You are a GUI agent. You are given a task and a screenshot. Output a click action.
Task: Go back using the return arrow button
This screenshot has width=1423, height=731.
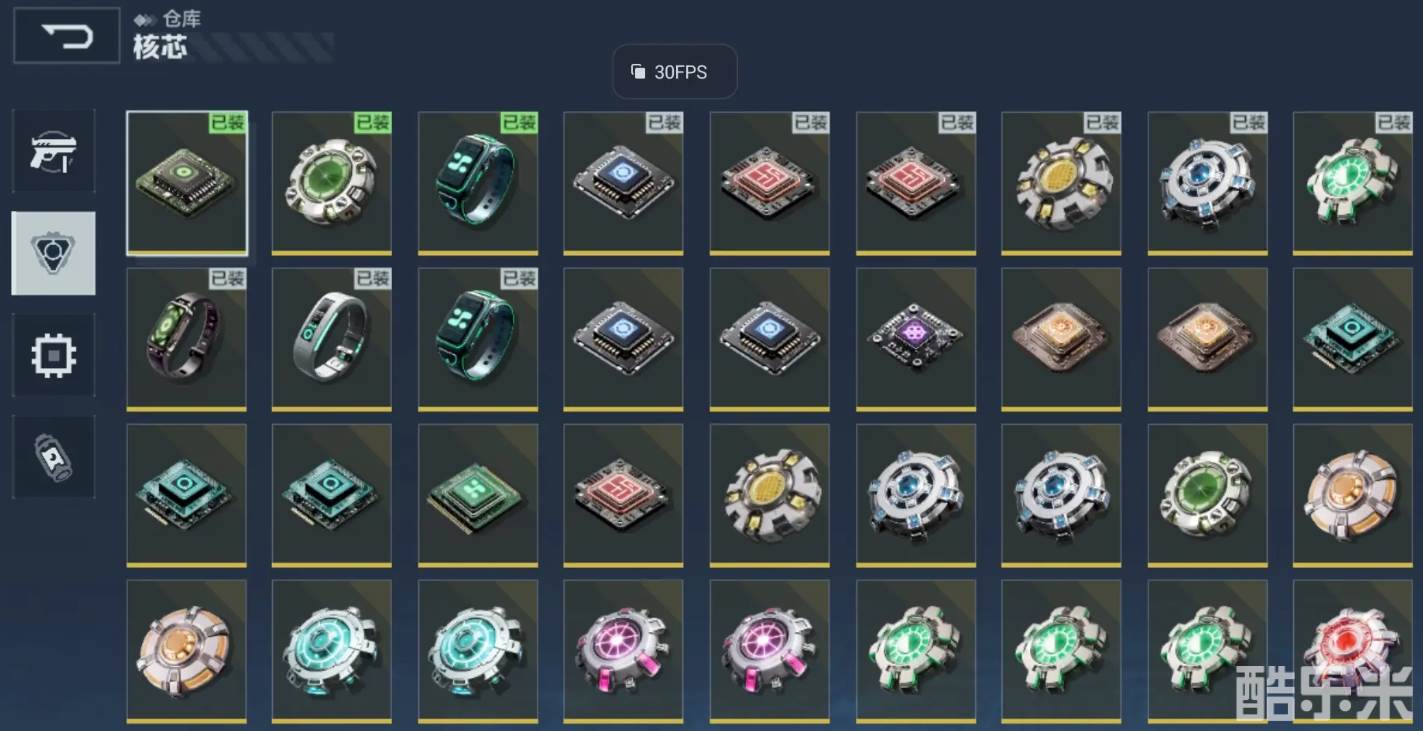(67, 36)
